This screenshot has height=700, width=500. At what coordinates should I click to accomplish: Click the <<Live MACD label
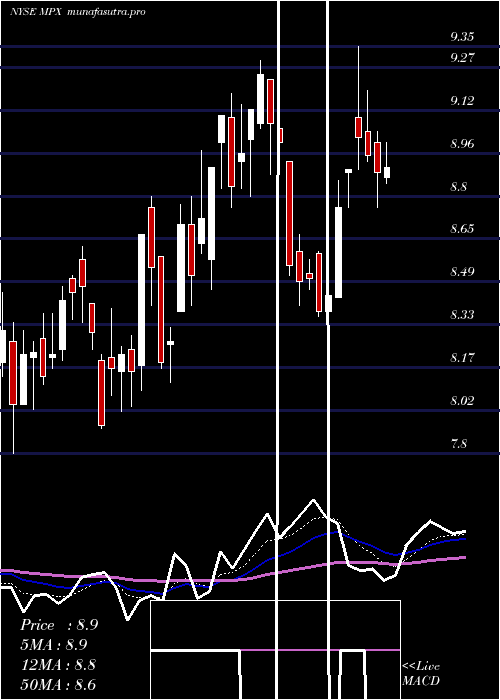coord(421,674)
